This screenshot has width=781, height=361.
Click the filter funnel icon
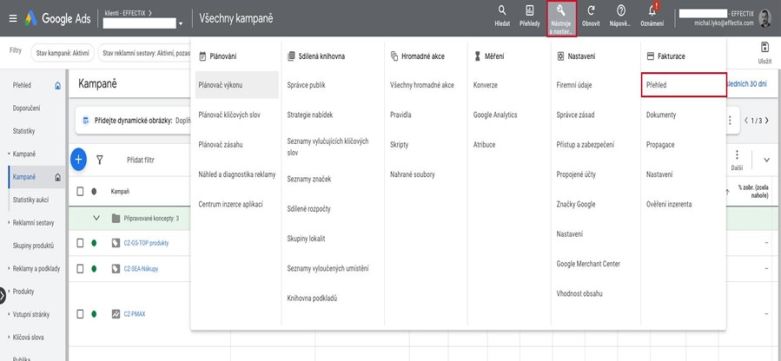pos(99,159)
